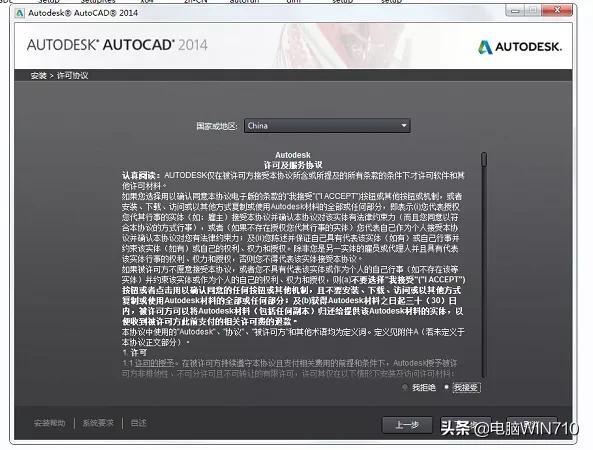This screenshot has height=450, width=593.
Task: Close the AutoCAD 2014 installer window
Action: 557,11
